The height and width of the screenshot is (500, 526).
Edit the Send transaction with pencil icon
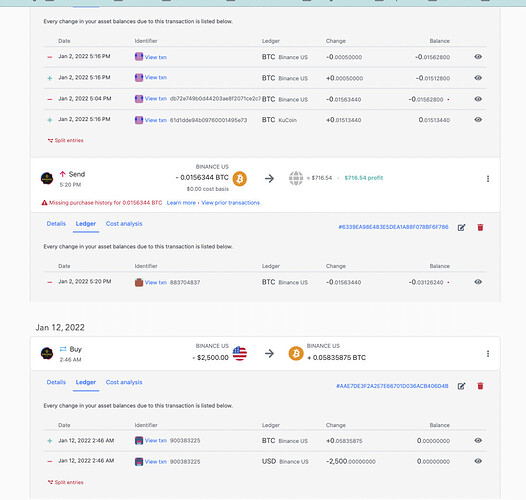pyautogui.click(x=461, y=228)
